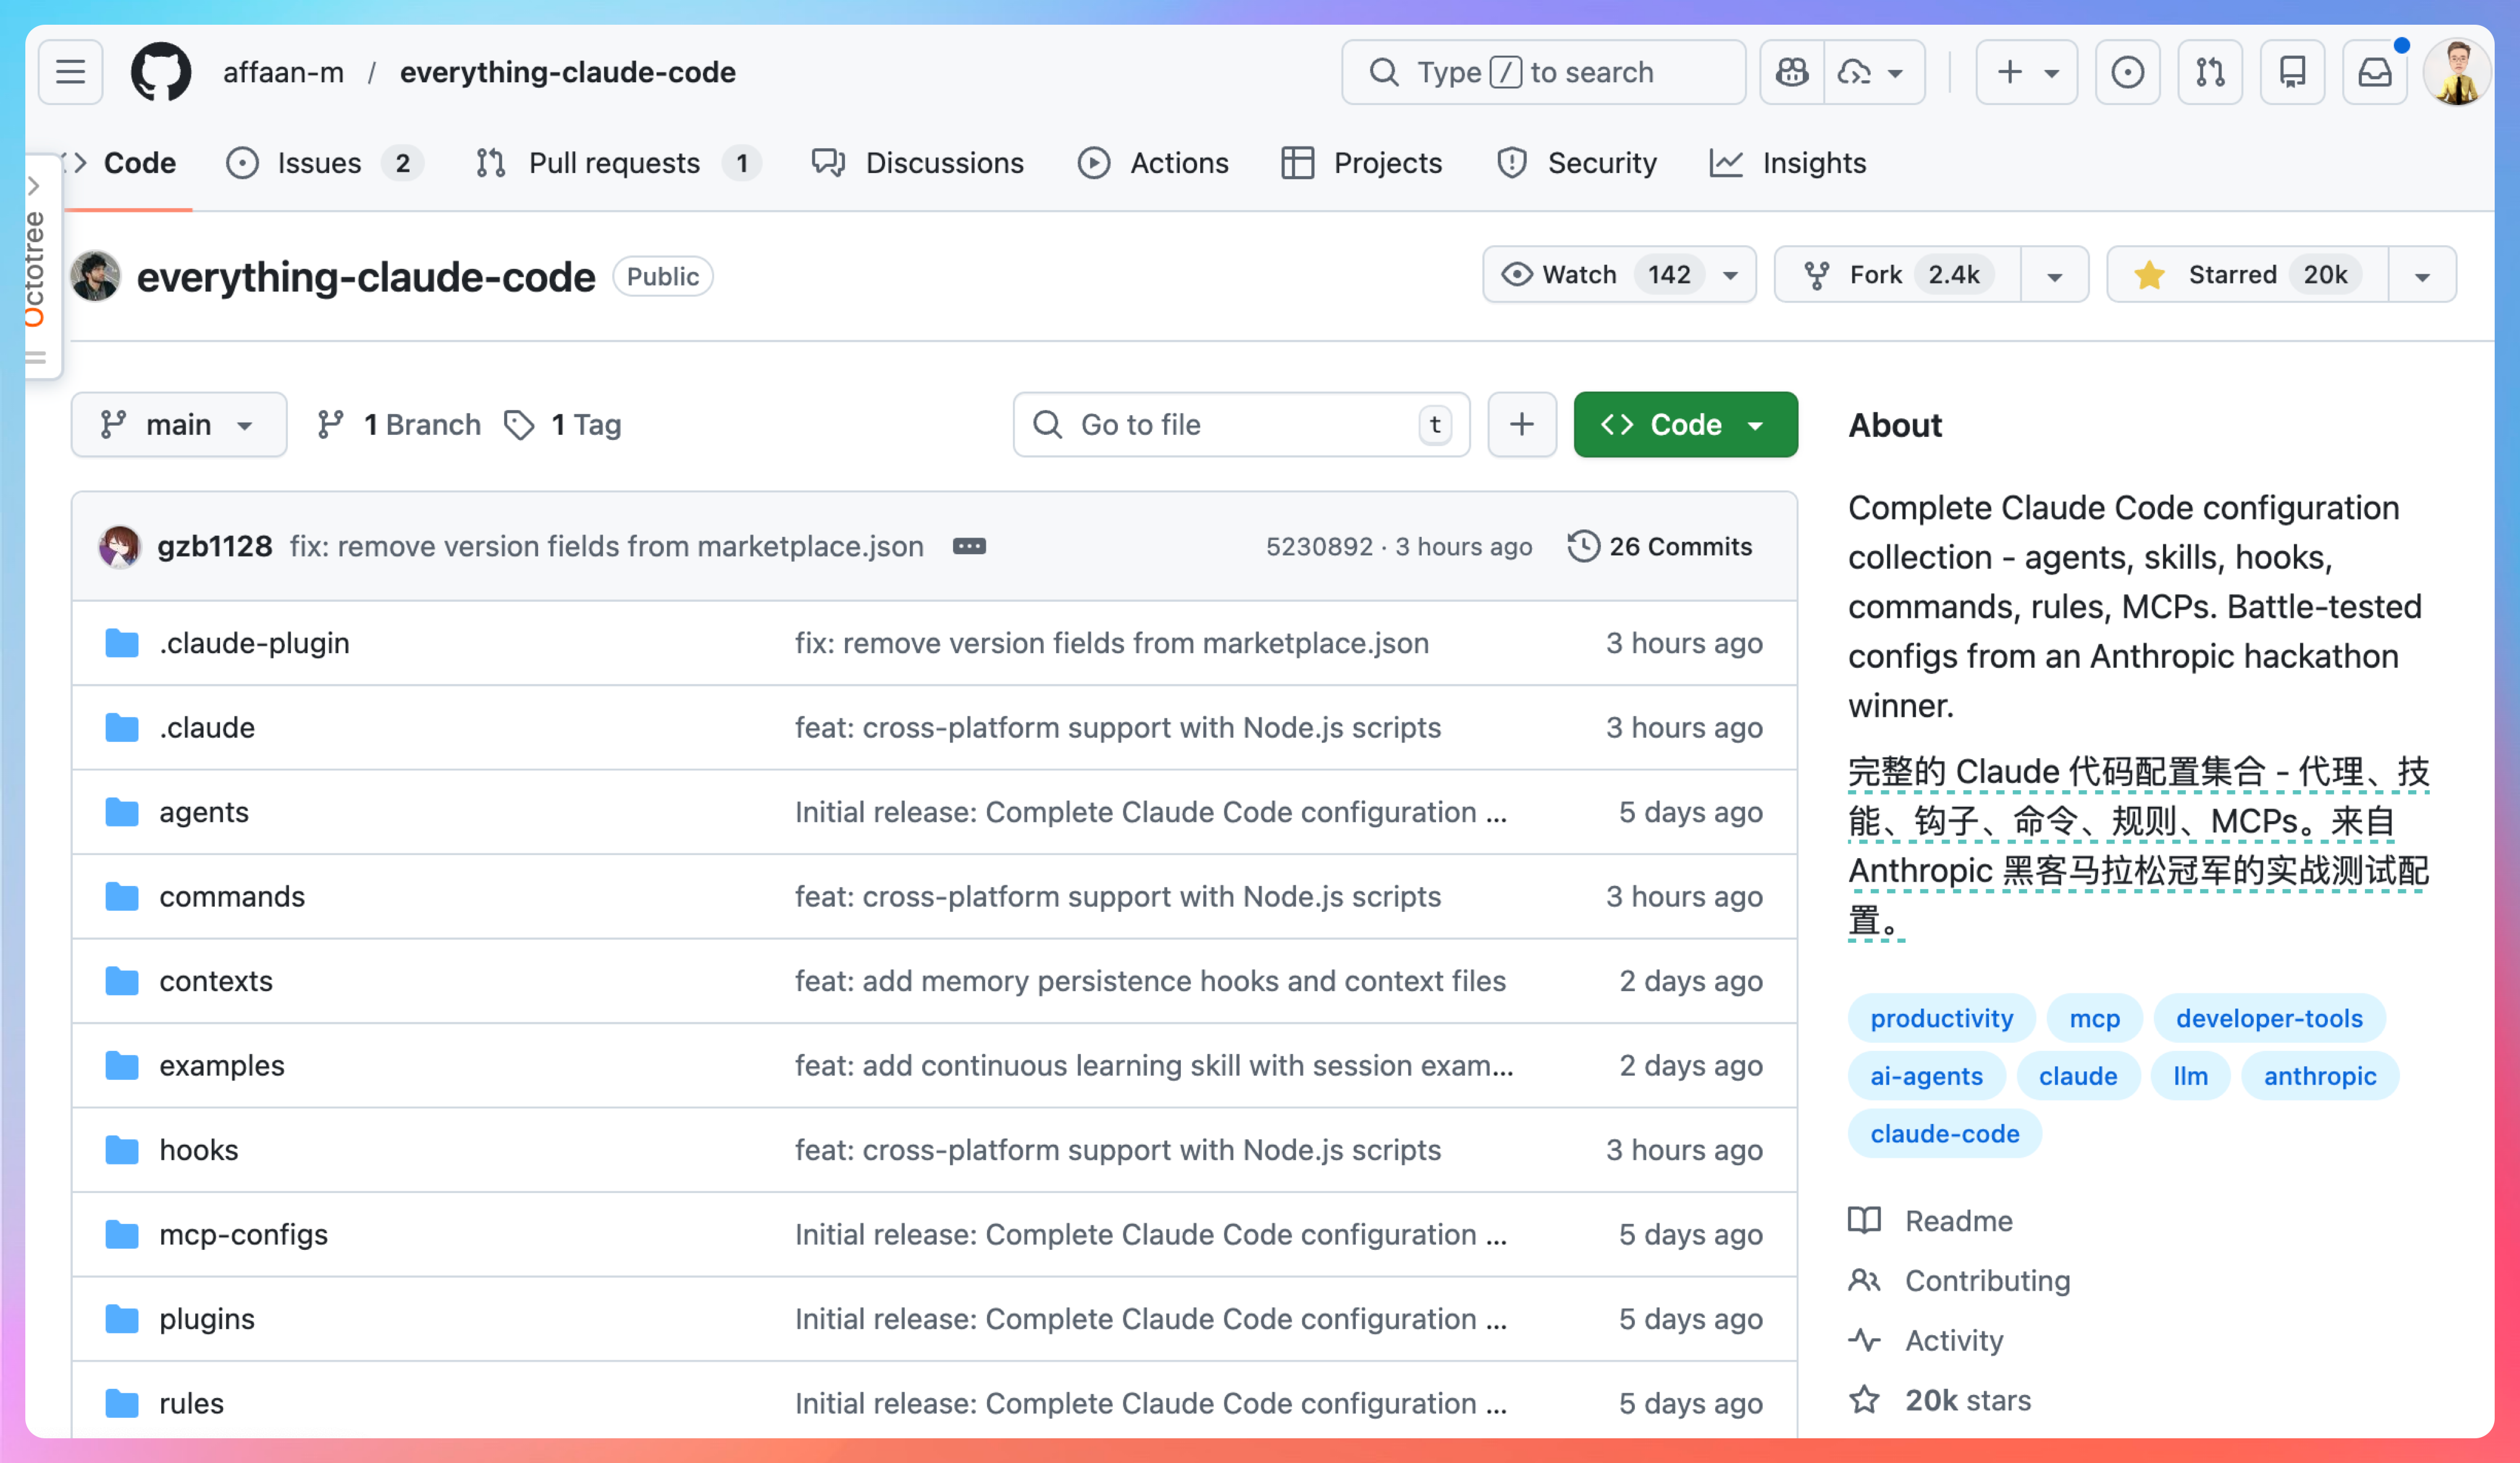This screenshot has height=1463, width=2520.
Task: Switch to the Pull requests tab
Action: point(614,162)
